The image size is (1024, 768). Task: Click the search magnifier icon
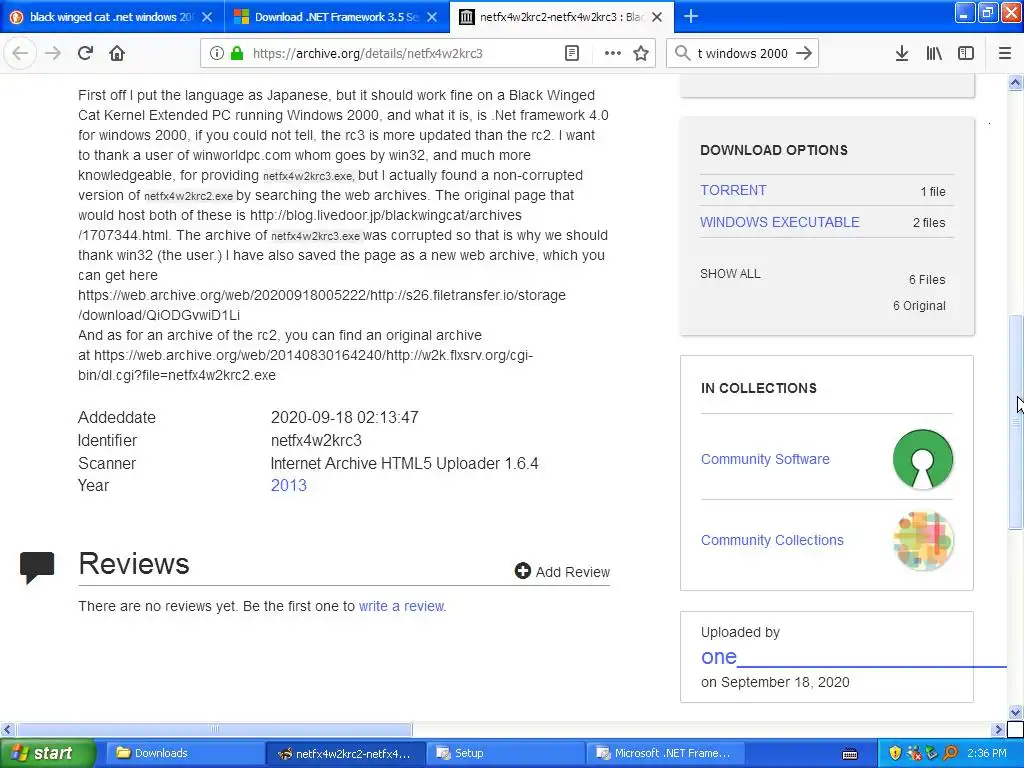[682, 53]
